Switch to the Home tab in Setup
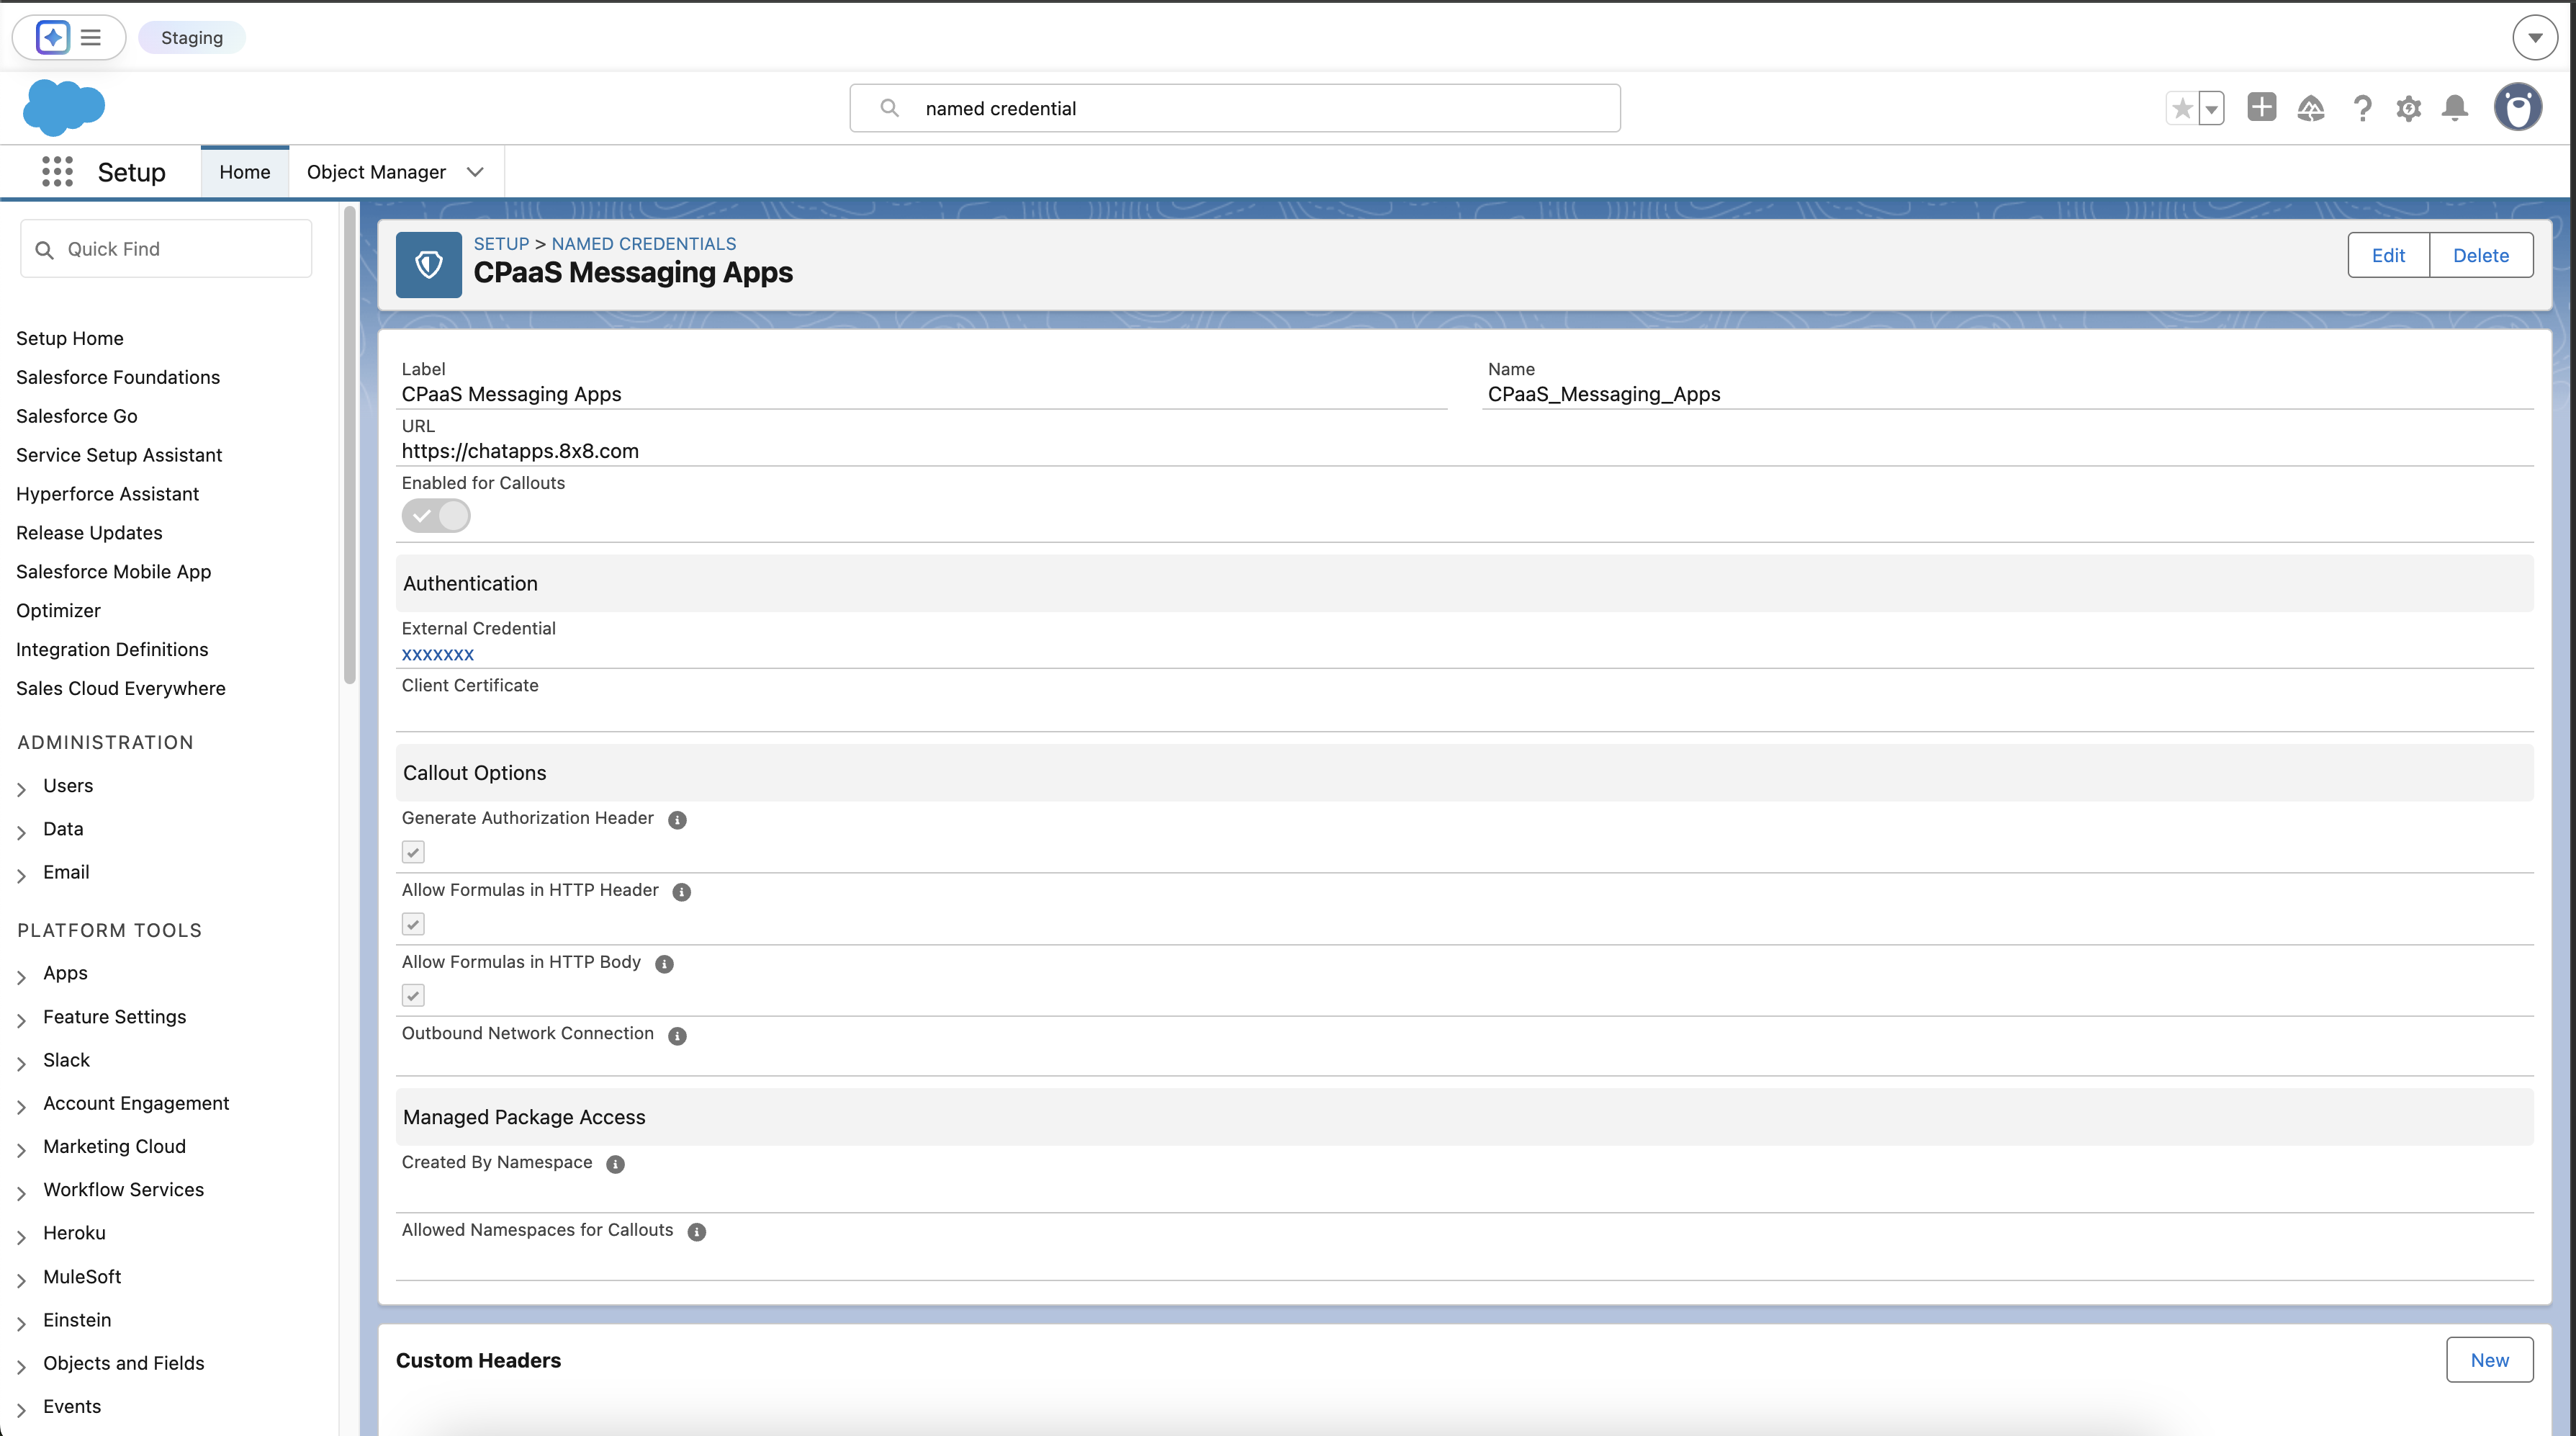The image size is (2576, 1436). point(244,171)
